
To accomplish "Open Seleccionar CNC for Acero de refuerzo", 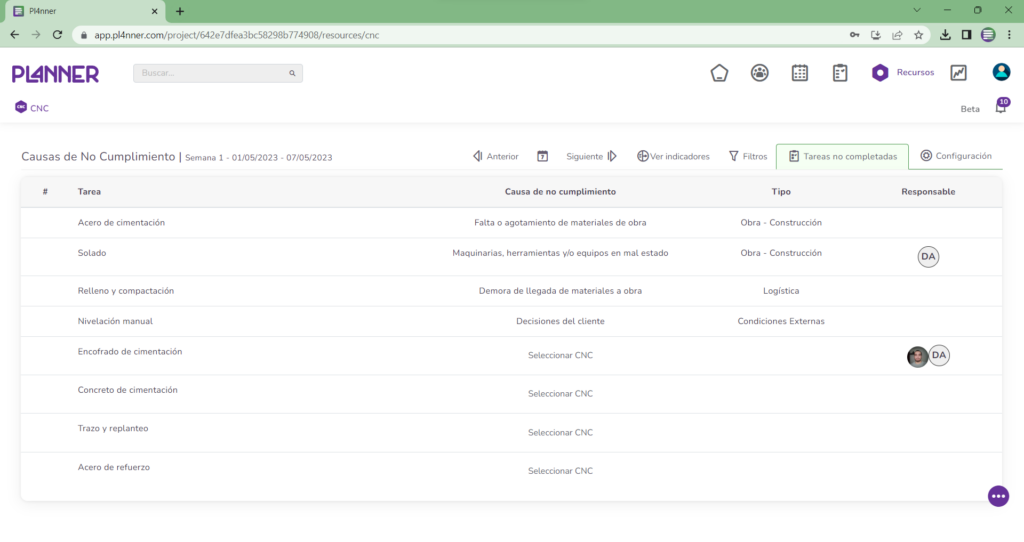I will coord(560,471).
